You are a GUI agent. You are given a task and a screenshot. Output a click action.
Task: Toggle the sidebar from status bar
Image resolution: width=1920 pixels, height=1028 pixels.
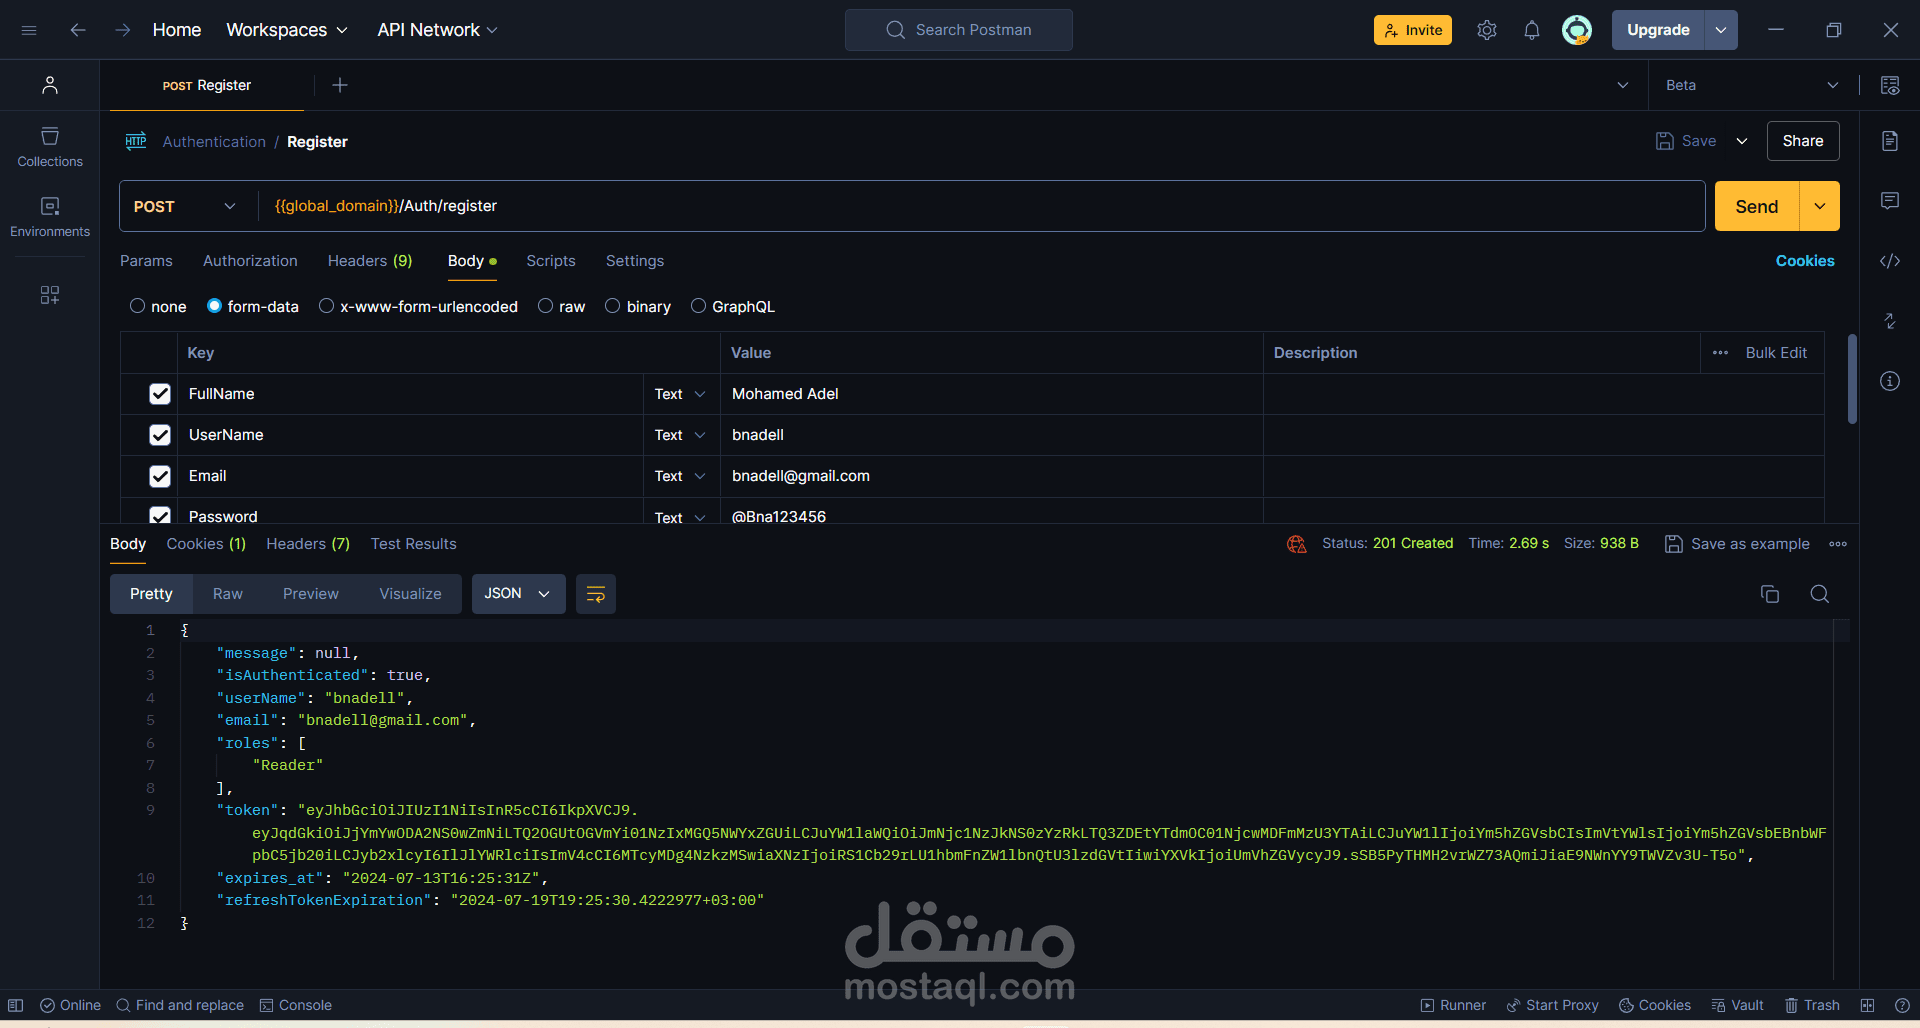pyautogui.click(x=16, y=1005)
